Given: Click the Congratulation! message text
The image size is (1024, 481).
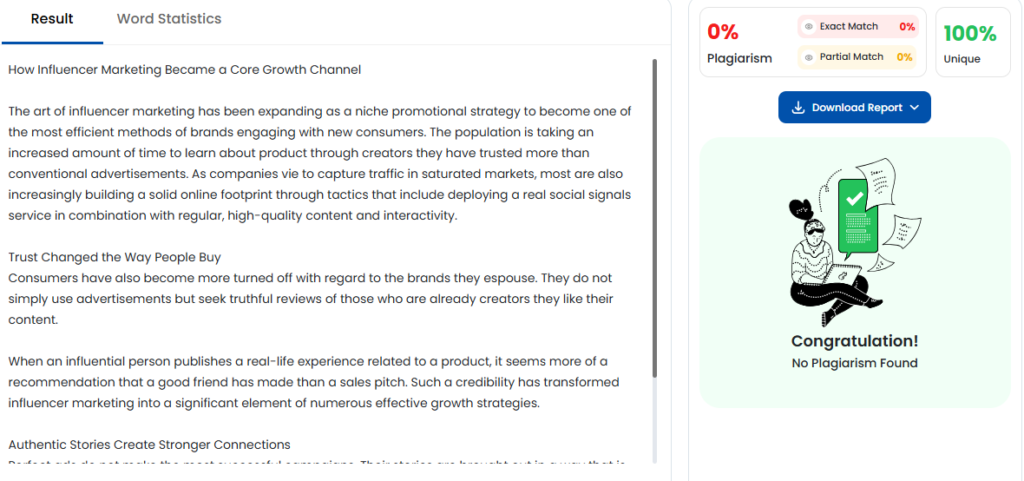Looking at the screenshot, I should 854,341.
